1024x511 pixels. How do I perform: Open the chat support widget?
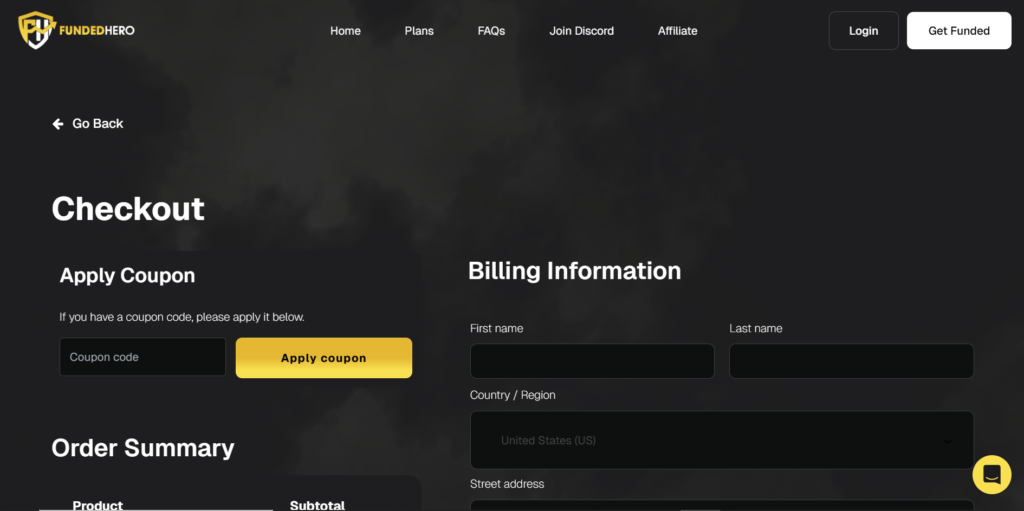pyautogui.click(x=991, y=474)
